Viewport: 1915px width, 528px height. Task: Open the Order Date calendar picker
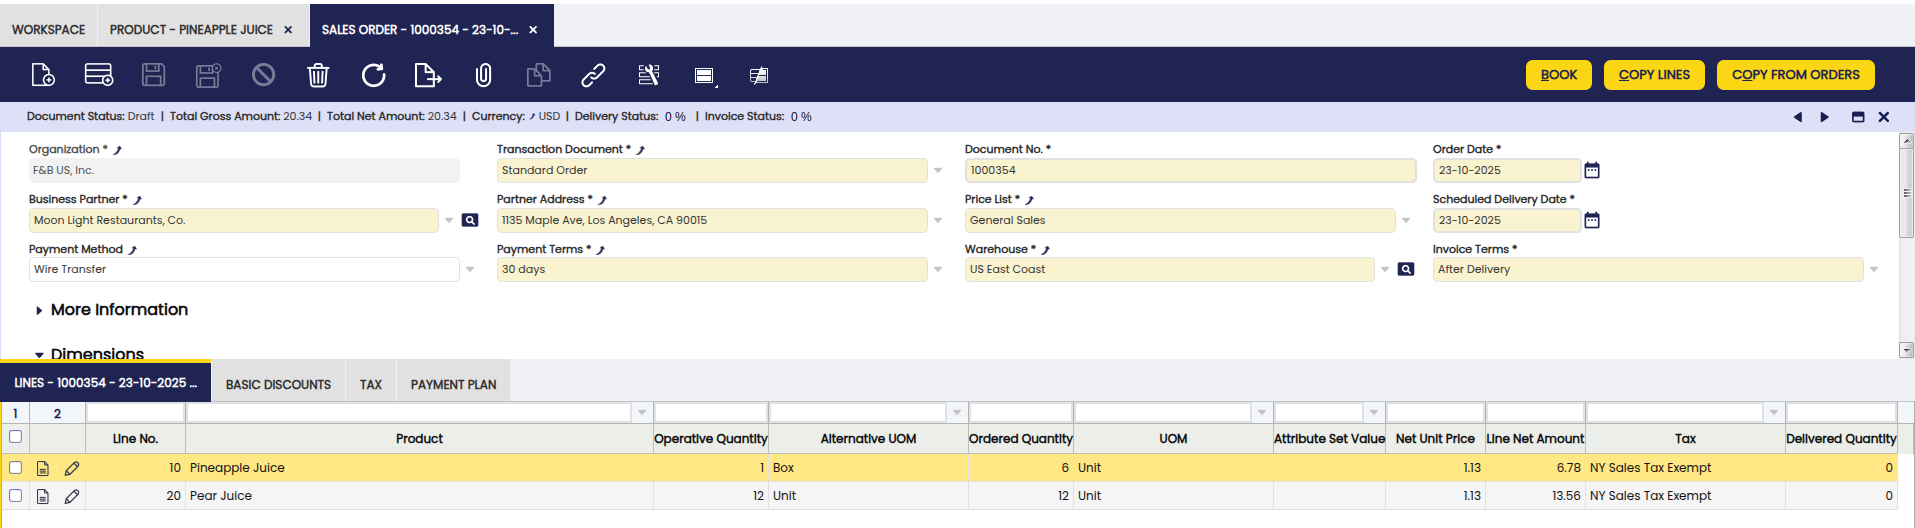pos(1592,171)
